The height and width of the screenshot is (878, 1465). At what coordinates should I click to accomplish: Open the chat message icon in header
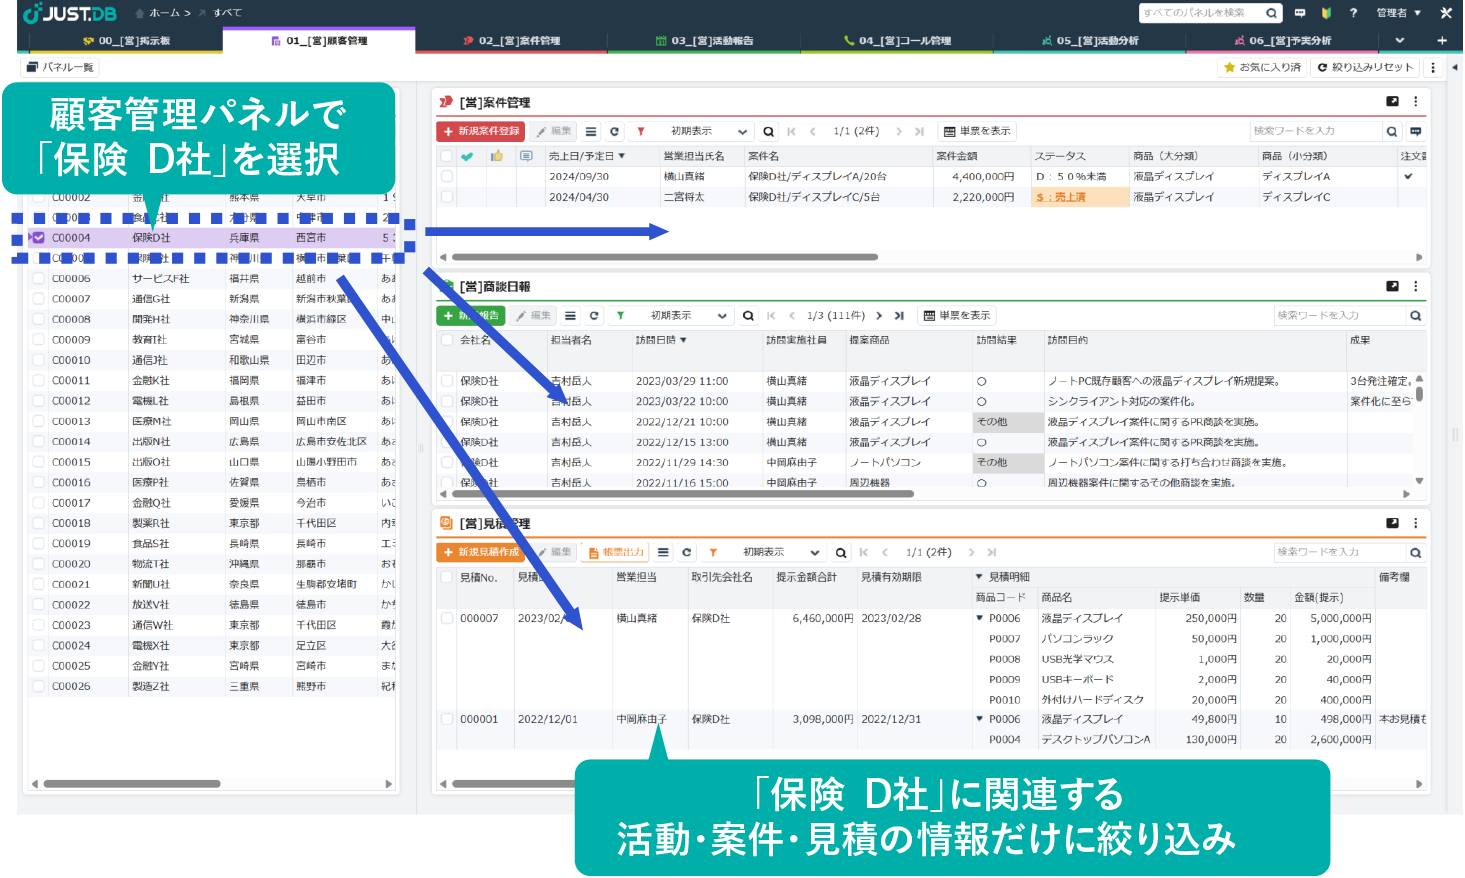pos(1300,13)
